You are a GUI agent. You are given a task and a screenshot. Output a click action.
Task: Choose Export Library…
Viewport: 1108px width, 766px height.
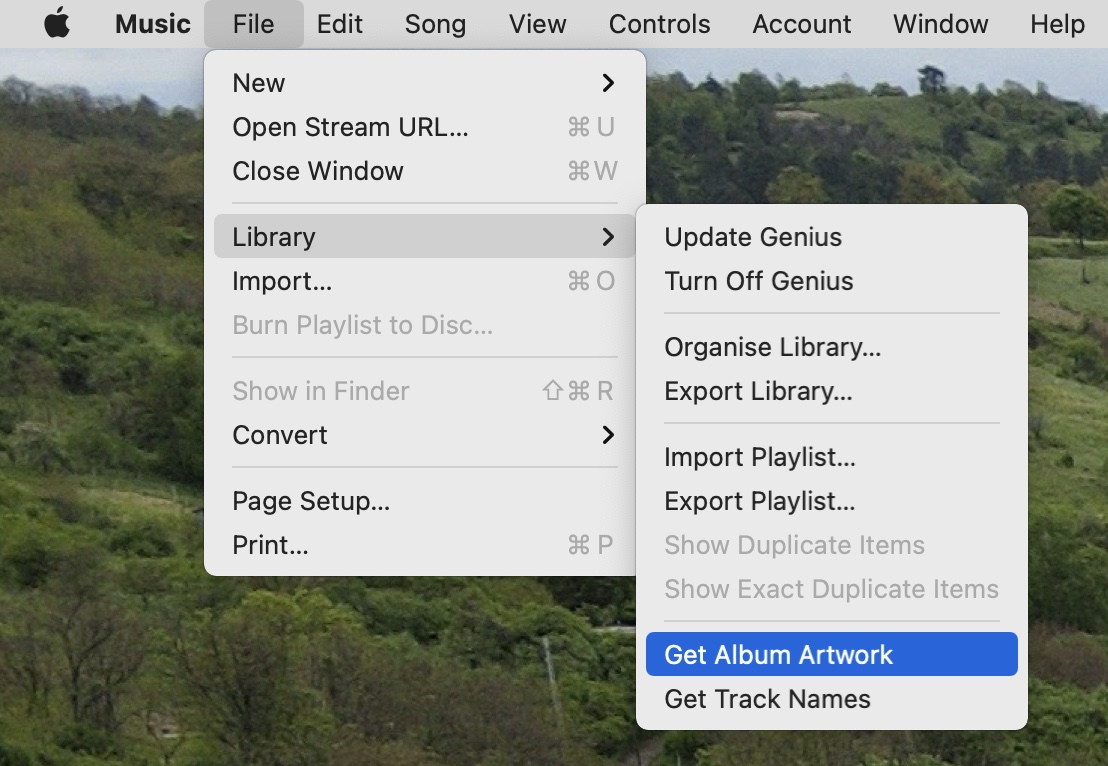click(x=832, y=391)
